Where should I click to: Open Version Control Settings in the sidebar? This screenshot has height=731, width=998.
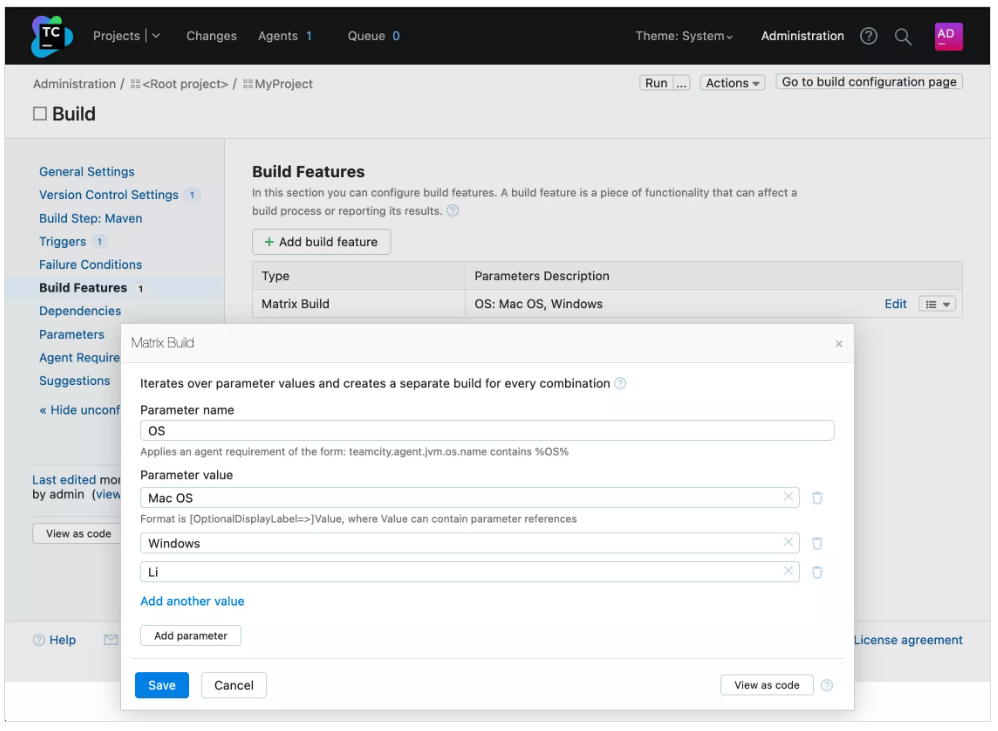click(x=109, y=195)
